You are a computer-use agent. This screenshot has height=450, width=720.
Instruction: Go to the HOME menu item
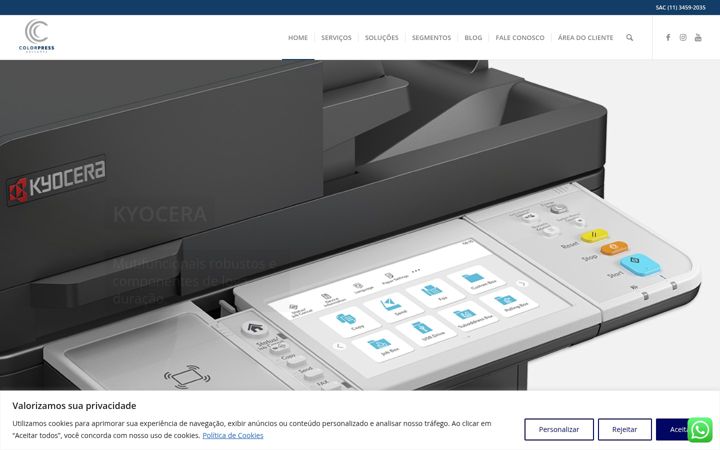pos(298,38)
